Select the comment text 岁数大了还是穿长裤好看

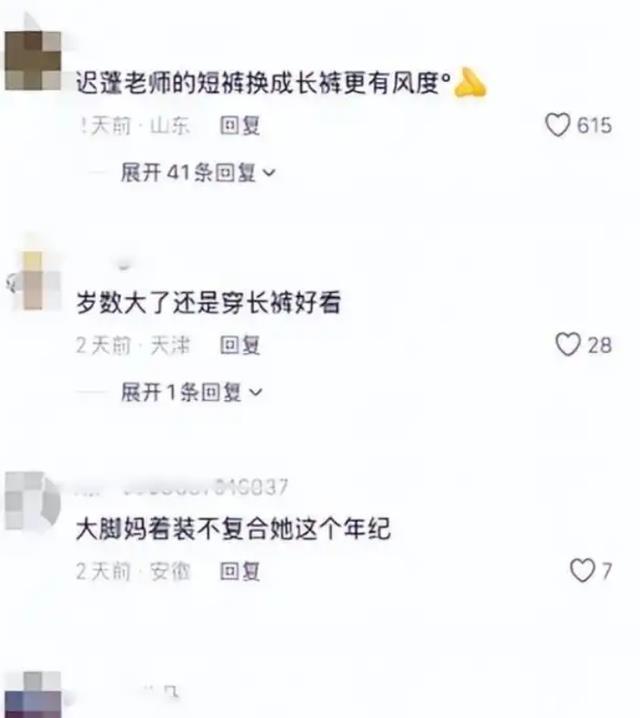tap(208, 303)
